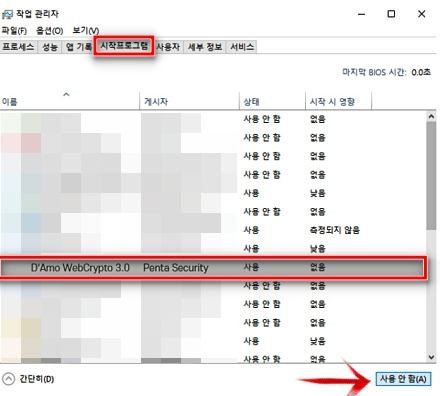
Task: Sort by the 게시자 column header
Action: (189, 101)
